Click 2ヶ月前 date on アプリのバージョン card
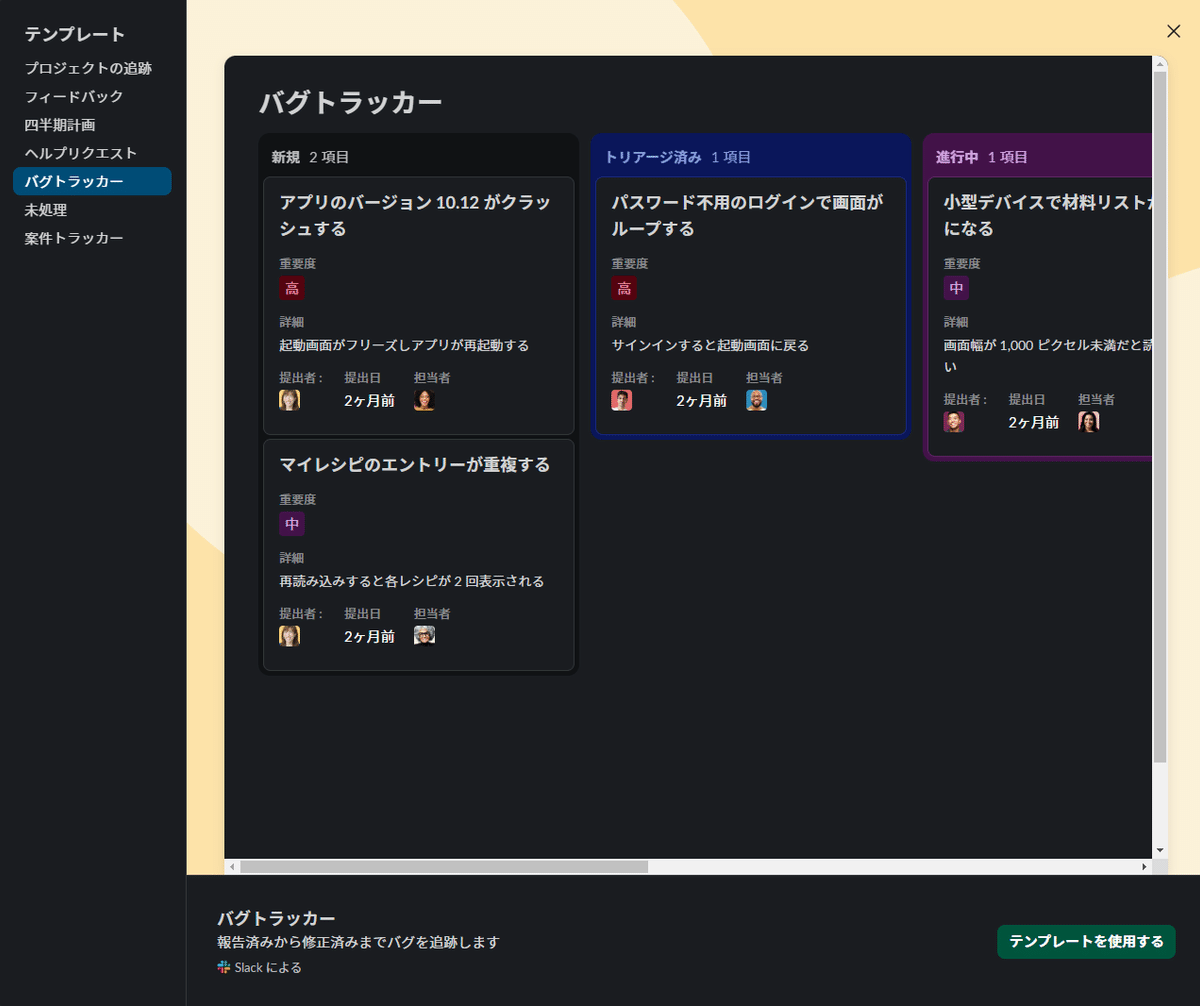Viewport: 1200px width, 1006px height. [x=369, y=400]
